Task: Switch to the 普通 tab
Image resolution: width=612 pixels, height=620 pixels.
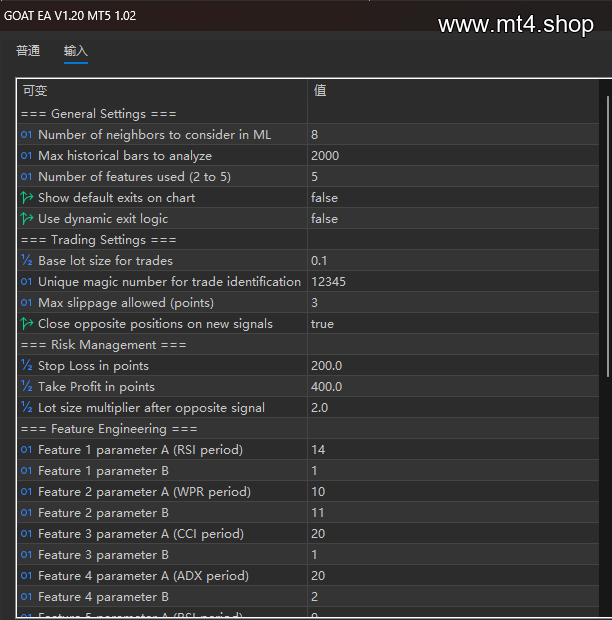Action: pos(28,51)
